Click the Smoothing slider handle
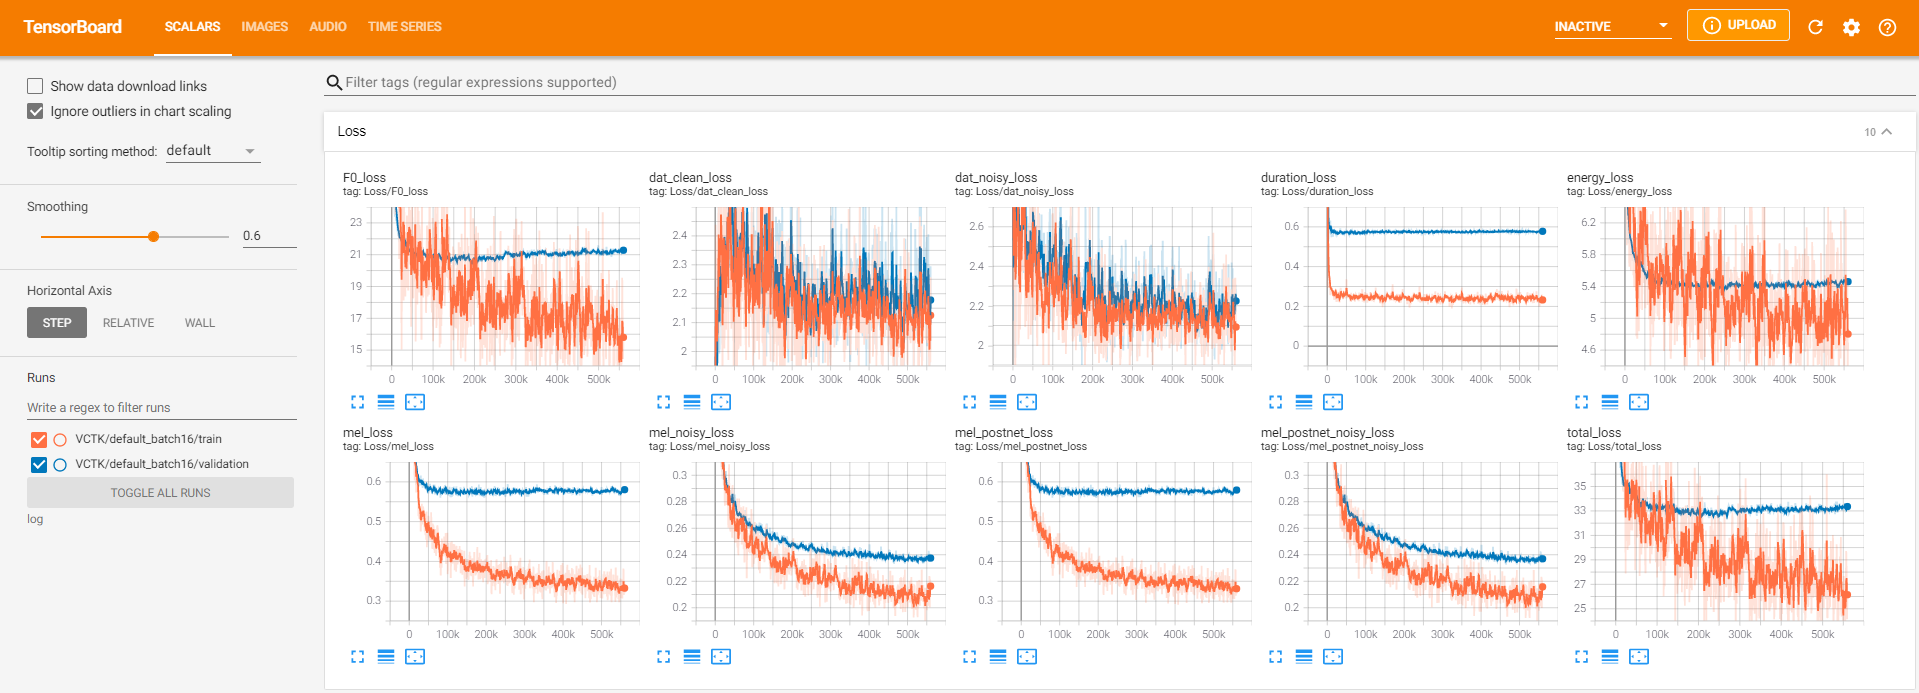This screenshot has width=1919, height=693. [153, 237]
